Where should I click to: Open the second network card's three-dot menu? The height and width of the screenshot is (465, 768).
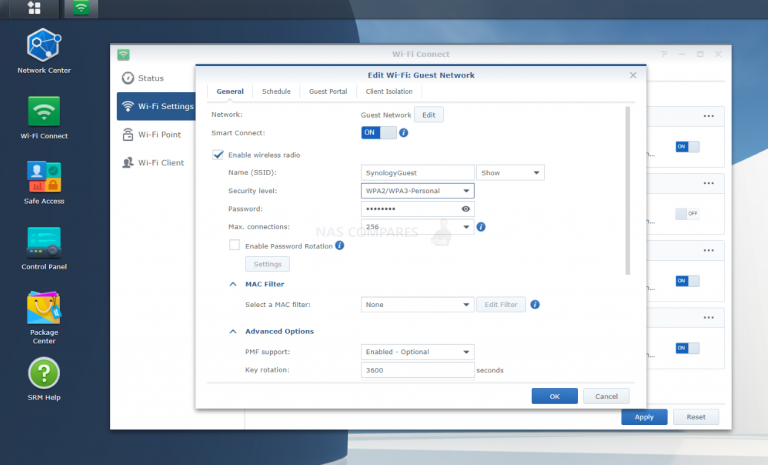[x=708, y=183]
